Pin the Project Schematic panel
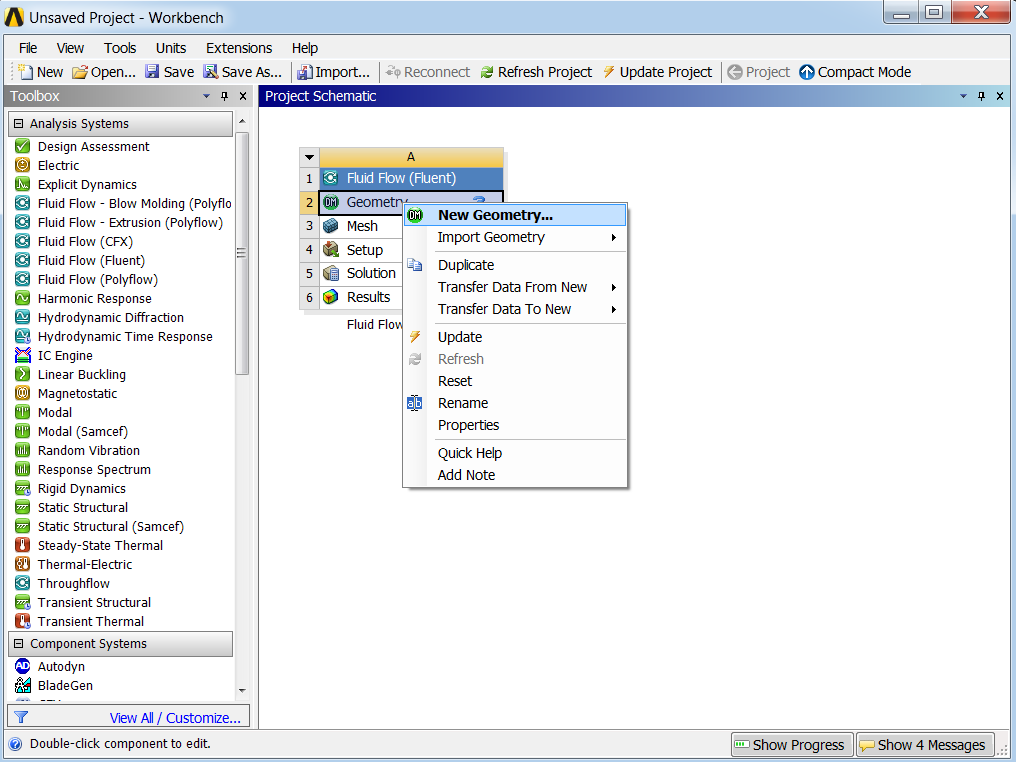The width and height of the screenshot is (1016, 762). [x=981, y=96]
